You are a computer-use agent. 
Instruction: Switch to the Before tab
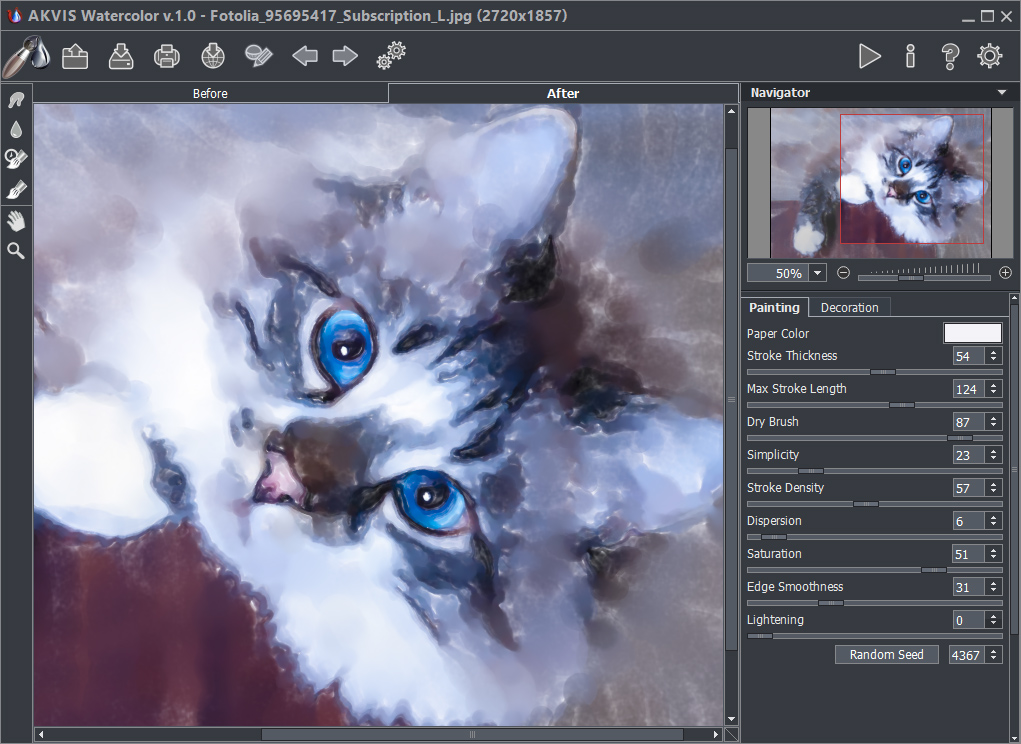210,92
